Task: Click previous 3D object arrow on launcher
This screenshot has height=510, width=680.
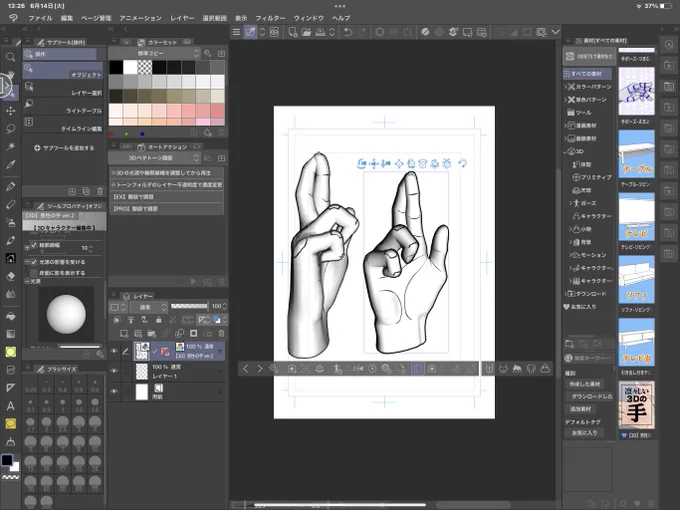Action: pos(245,369)
